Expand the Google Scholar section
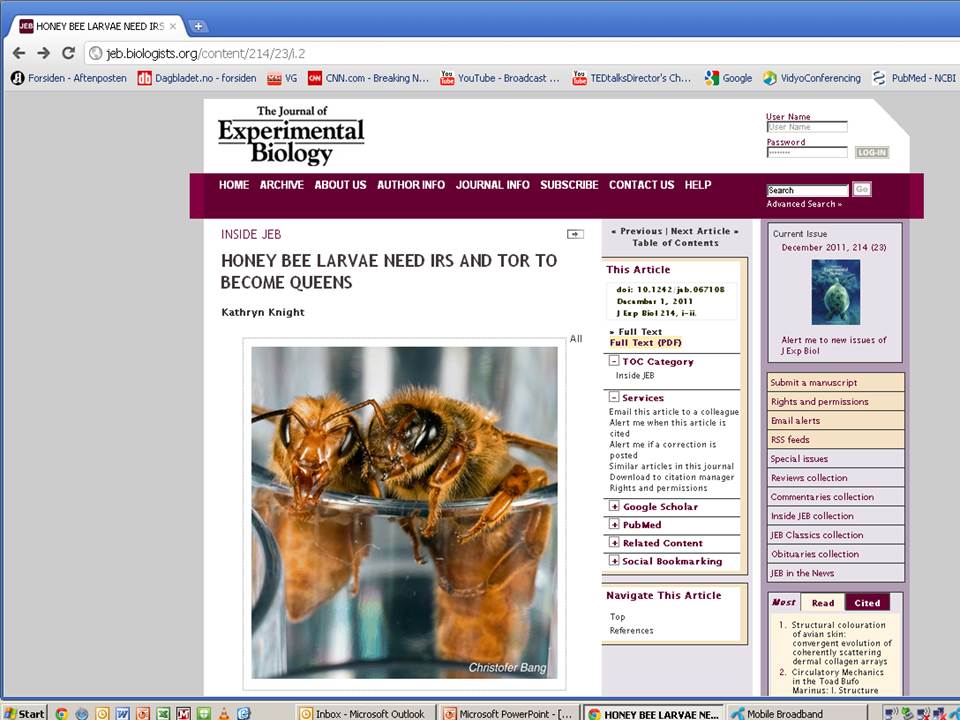 [614, 507]
